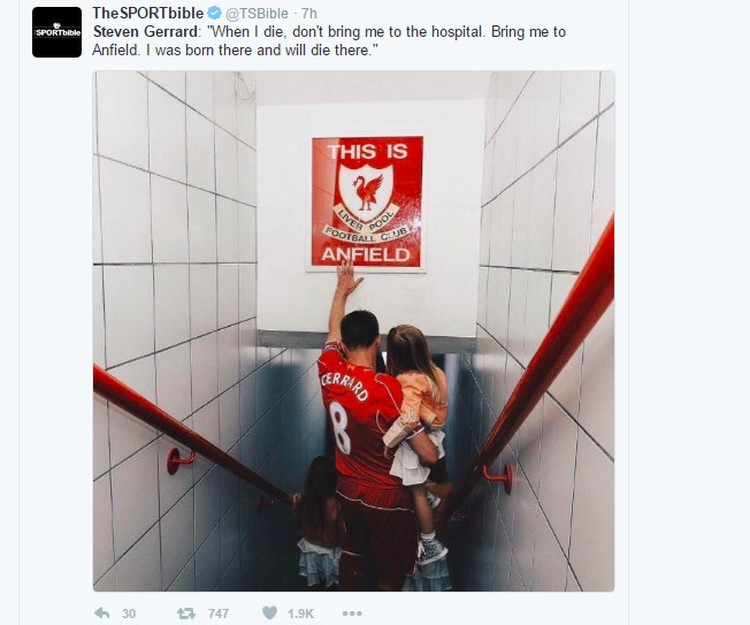
Task: Enlarge the Anfield tunnel photo
Action: click(353, 331)
